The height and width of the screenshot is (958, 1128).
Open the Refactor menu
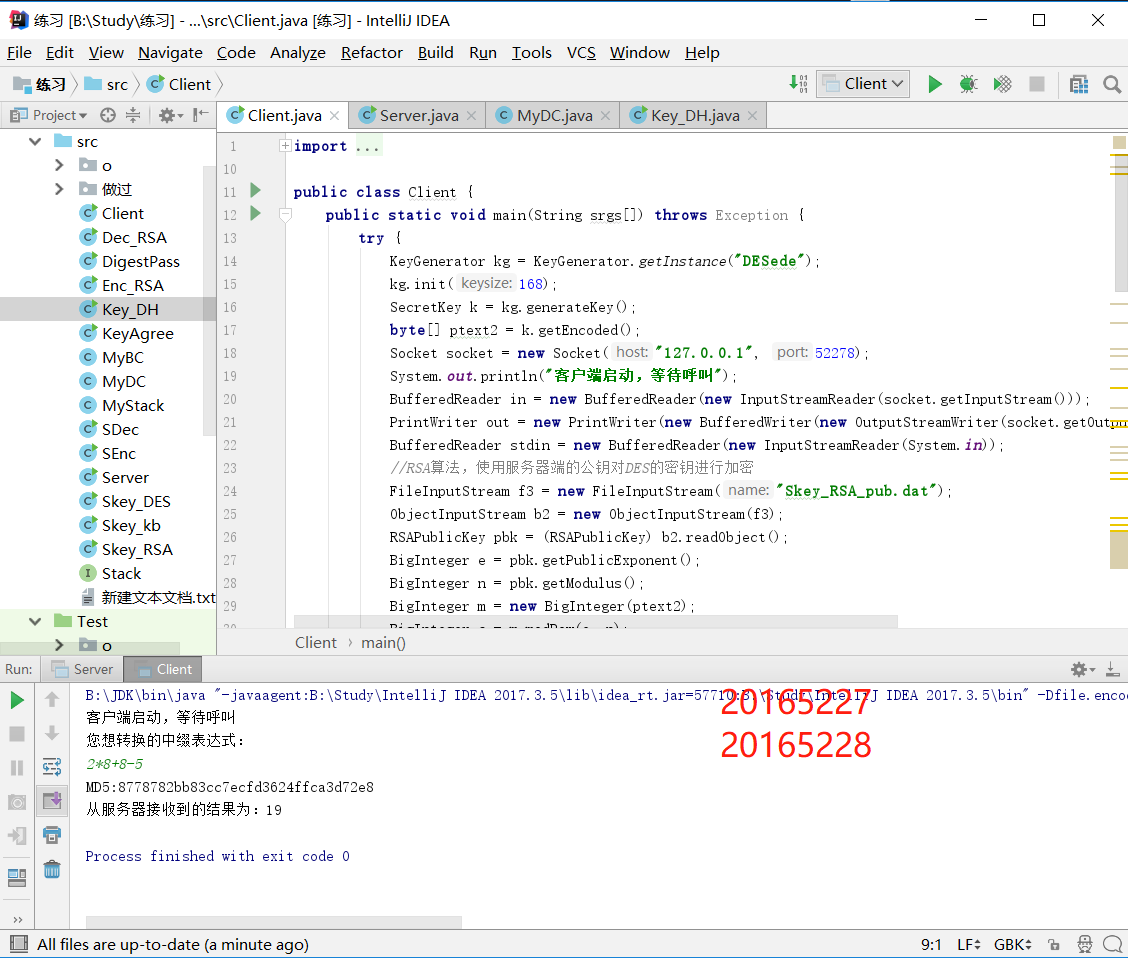point(372,53)
